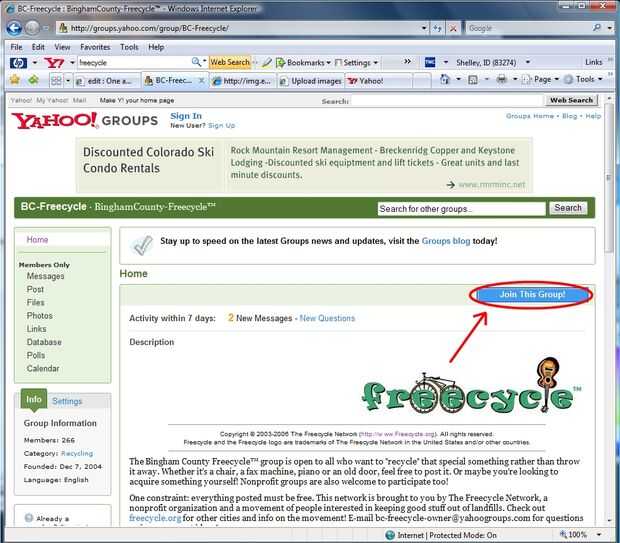Select the Info tab in group sidebar
Viewport: 620px width, 543px height.
[34, 399]
